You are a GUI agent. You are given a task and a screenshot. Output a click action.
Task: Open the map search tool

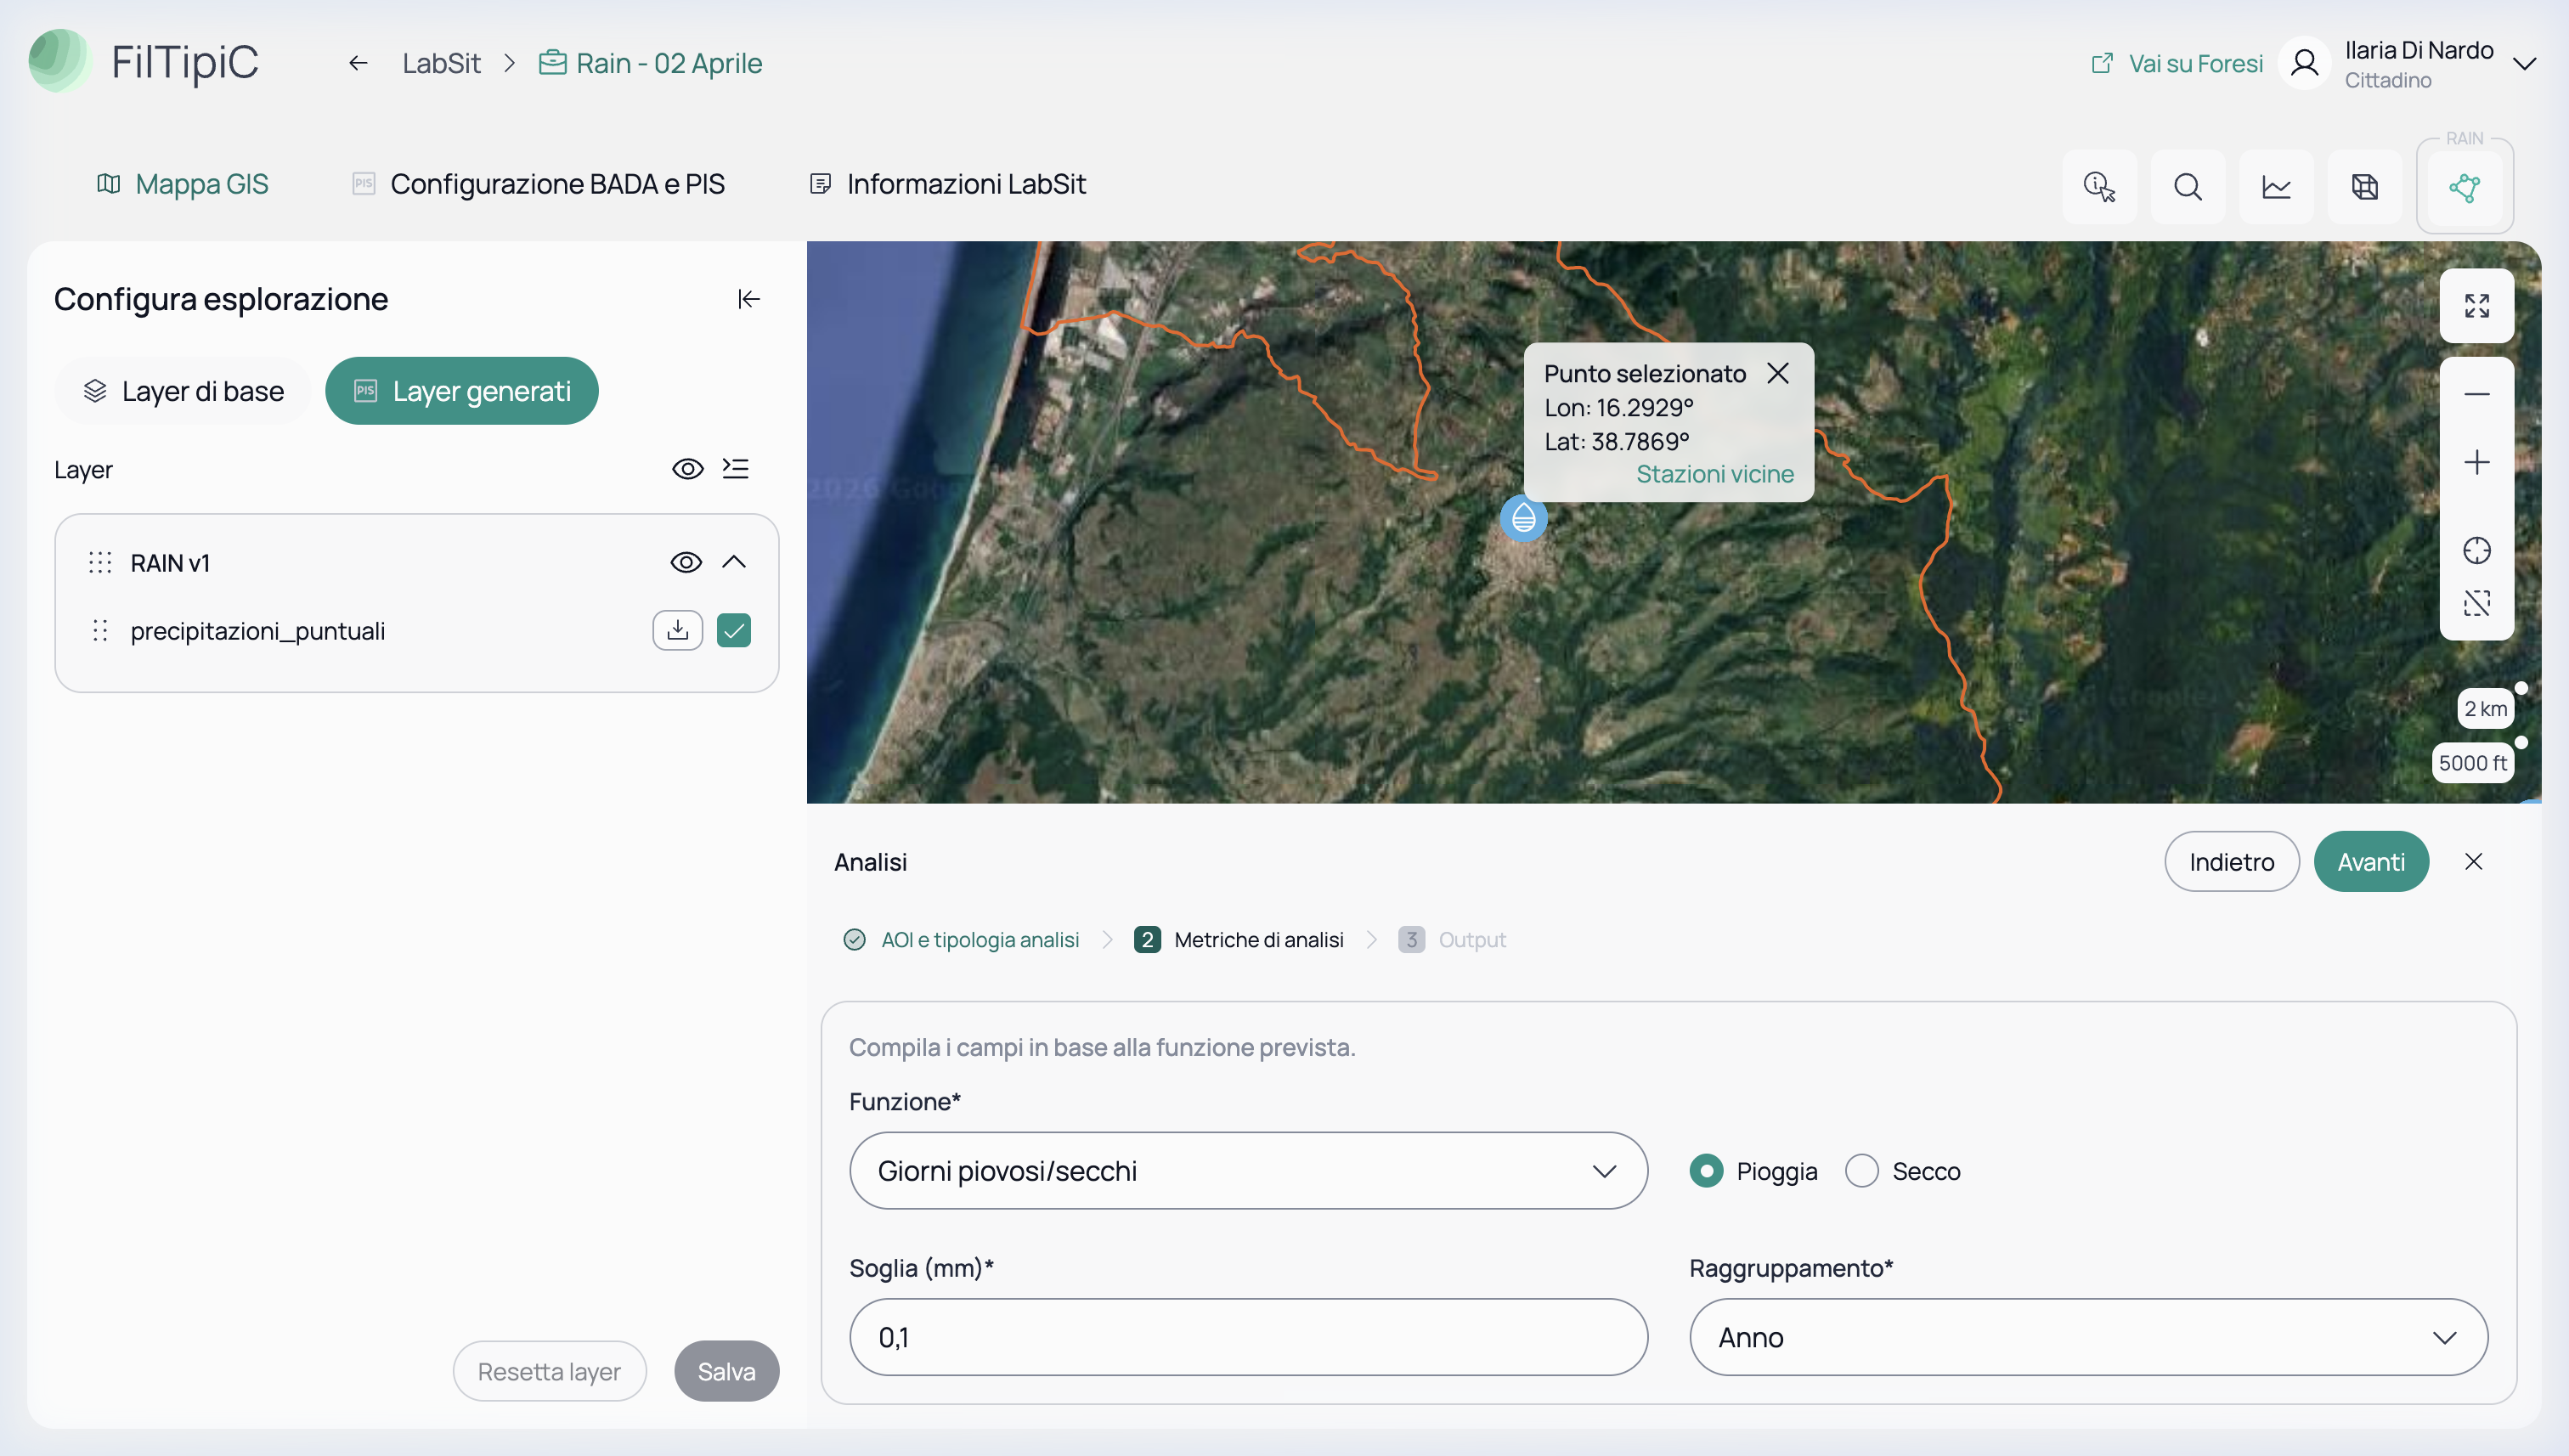(x=2188, y=187)
